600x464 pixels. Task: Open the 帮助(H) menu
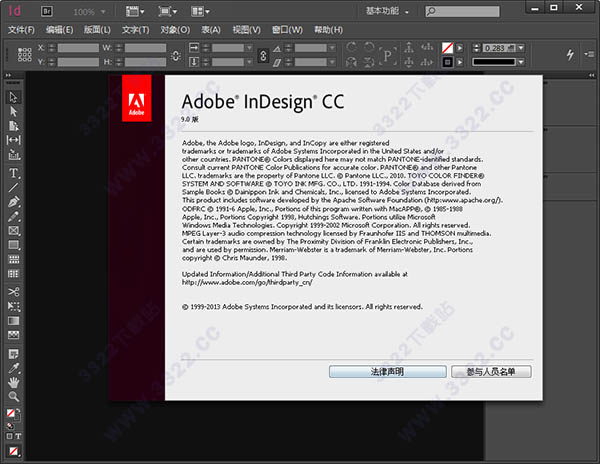(x=328, y=29)
